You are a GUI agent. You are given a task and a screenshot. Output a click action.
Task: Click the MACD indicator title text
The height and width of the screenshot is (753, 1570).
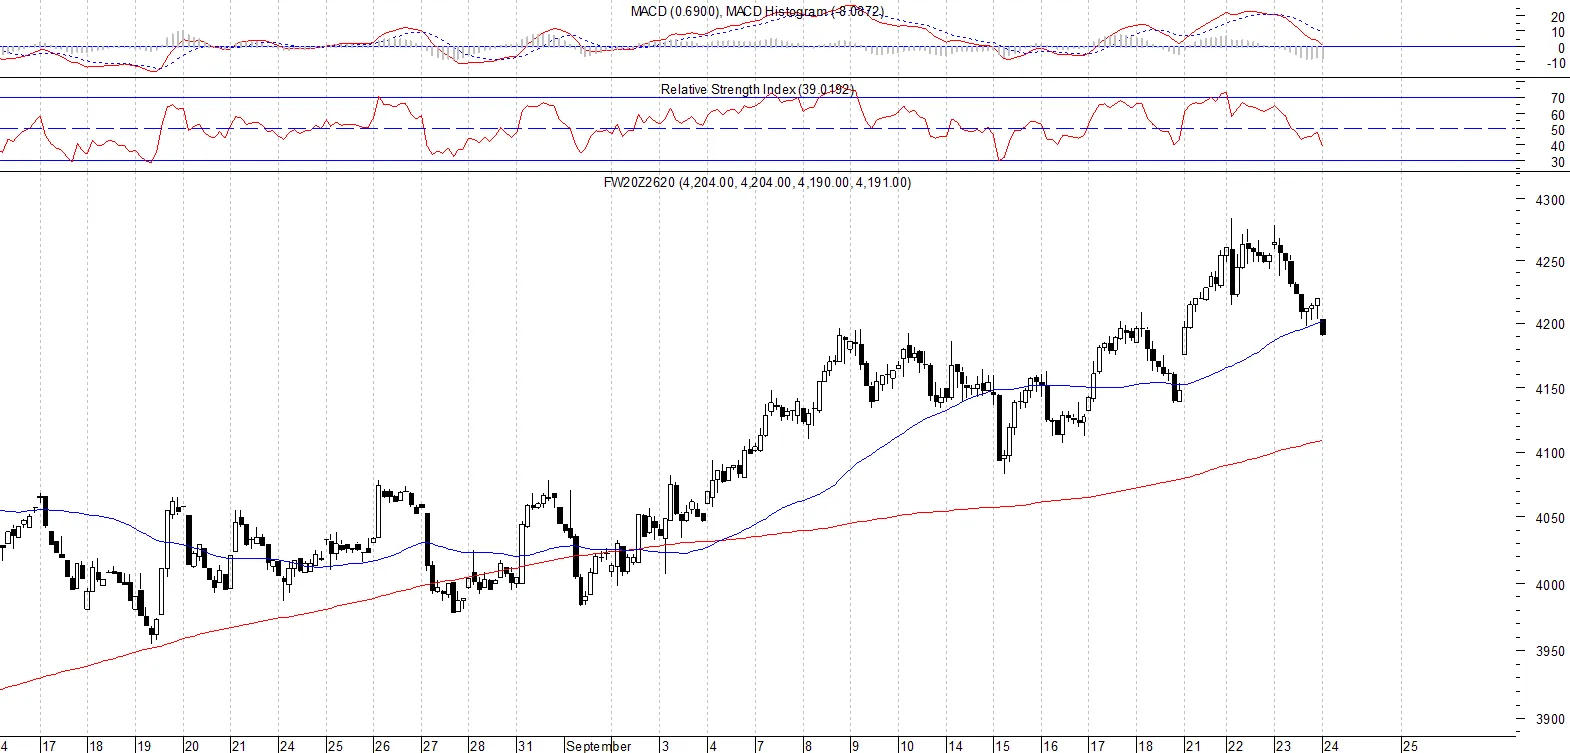click(758, 11)
